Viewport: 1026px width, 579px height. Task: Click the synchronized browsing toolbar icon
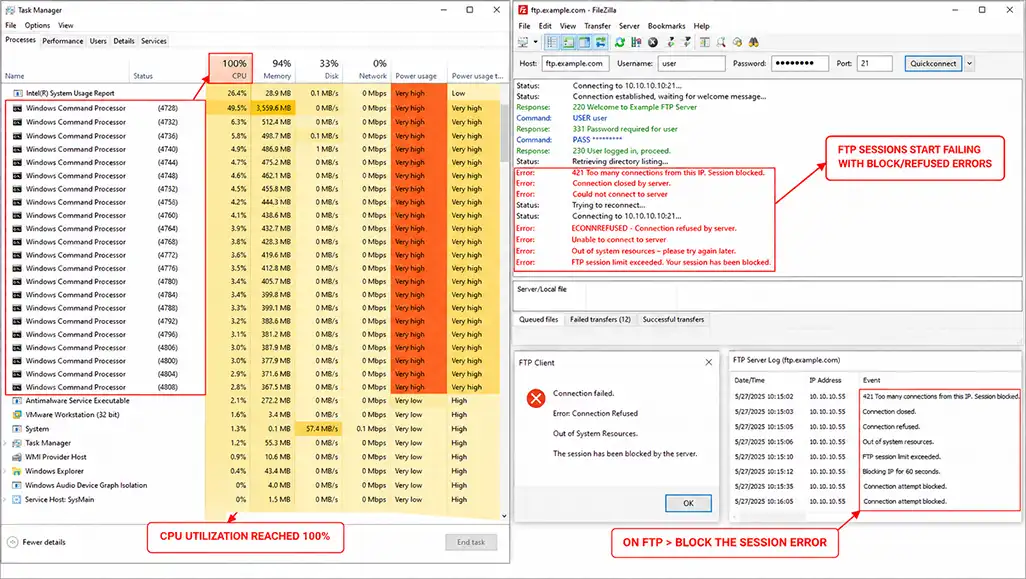click(x=737, y=42)
